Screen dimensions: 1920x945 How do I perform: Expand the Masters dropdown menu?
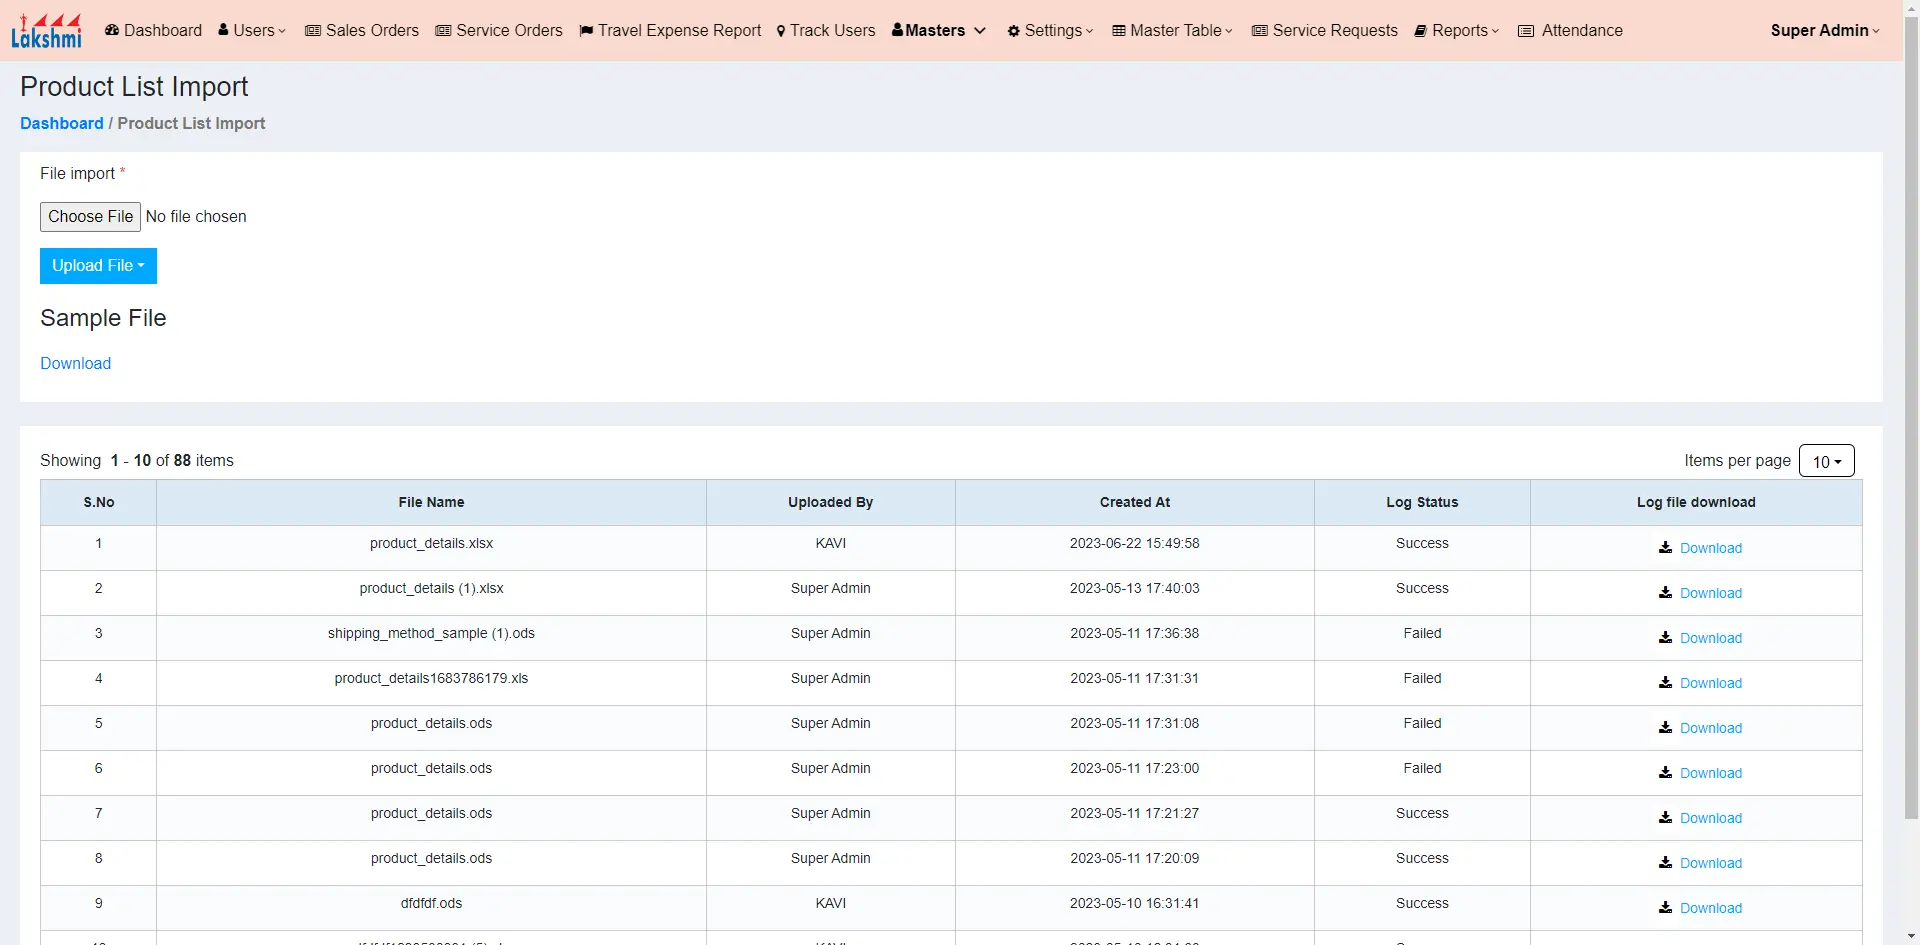[x=939, y=31]
